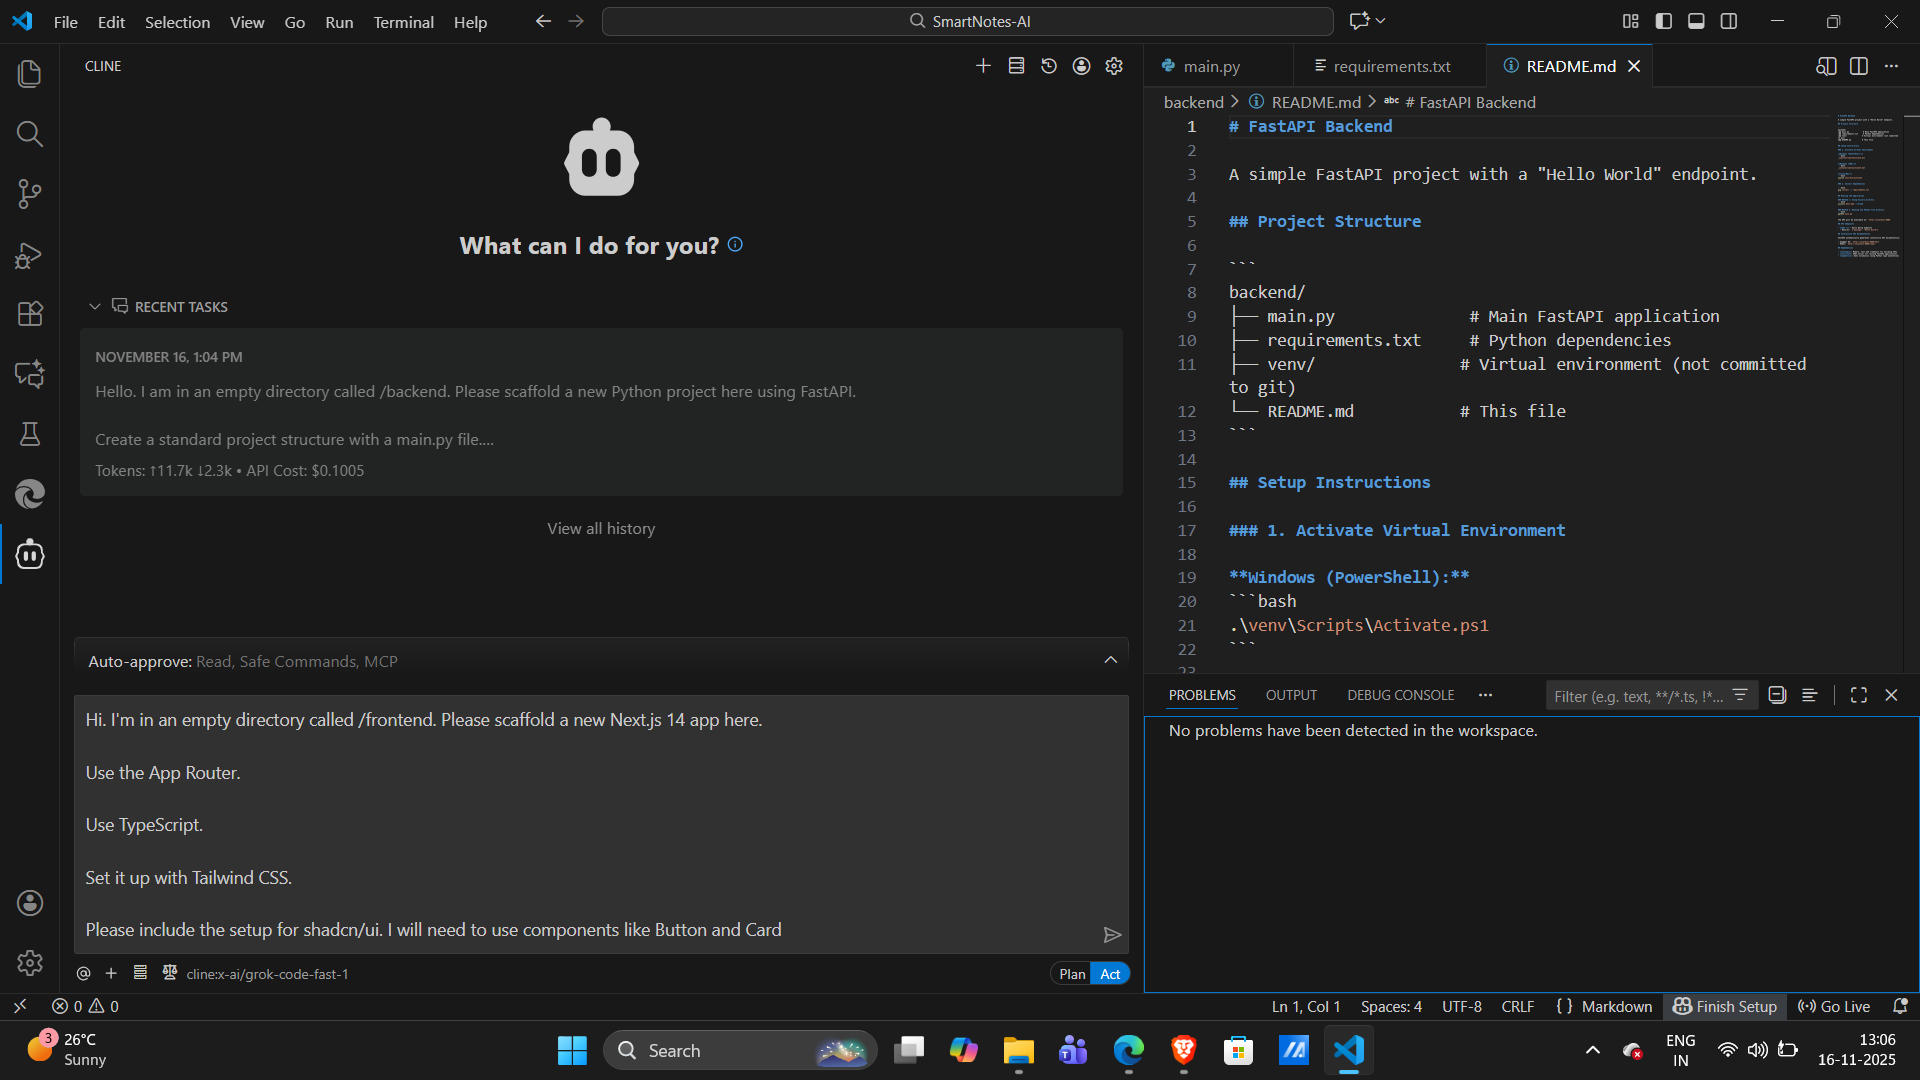
Task: Toggle the bottom panel layout button
Action: (1696, 21)
